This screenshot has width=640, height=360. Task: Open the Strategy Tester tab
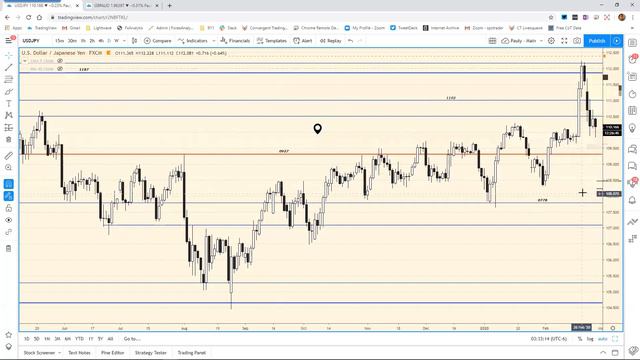(151, 353)
